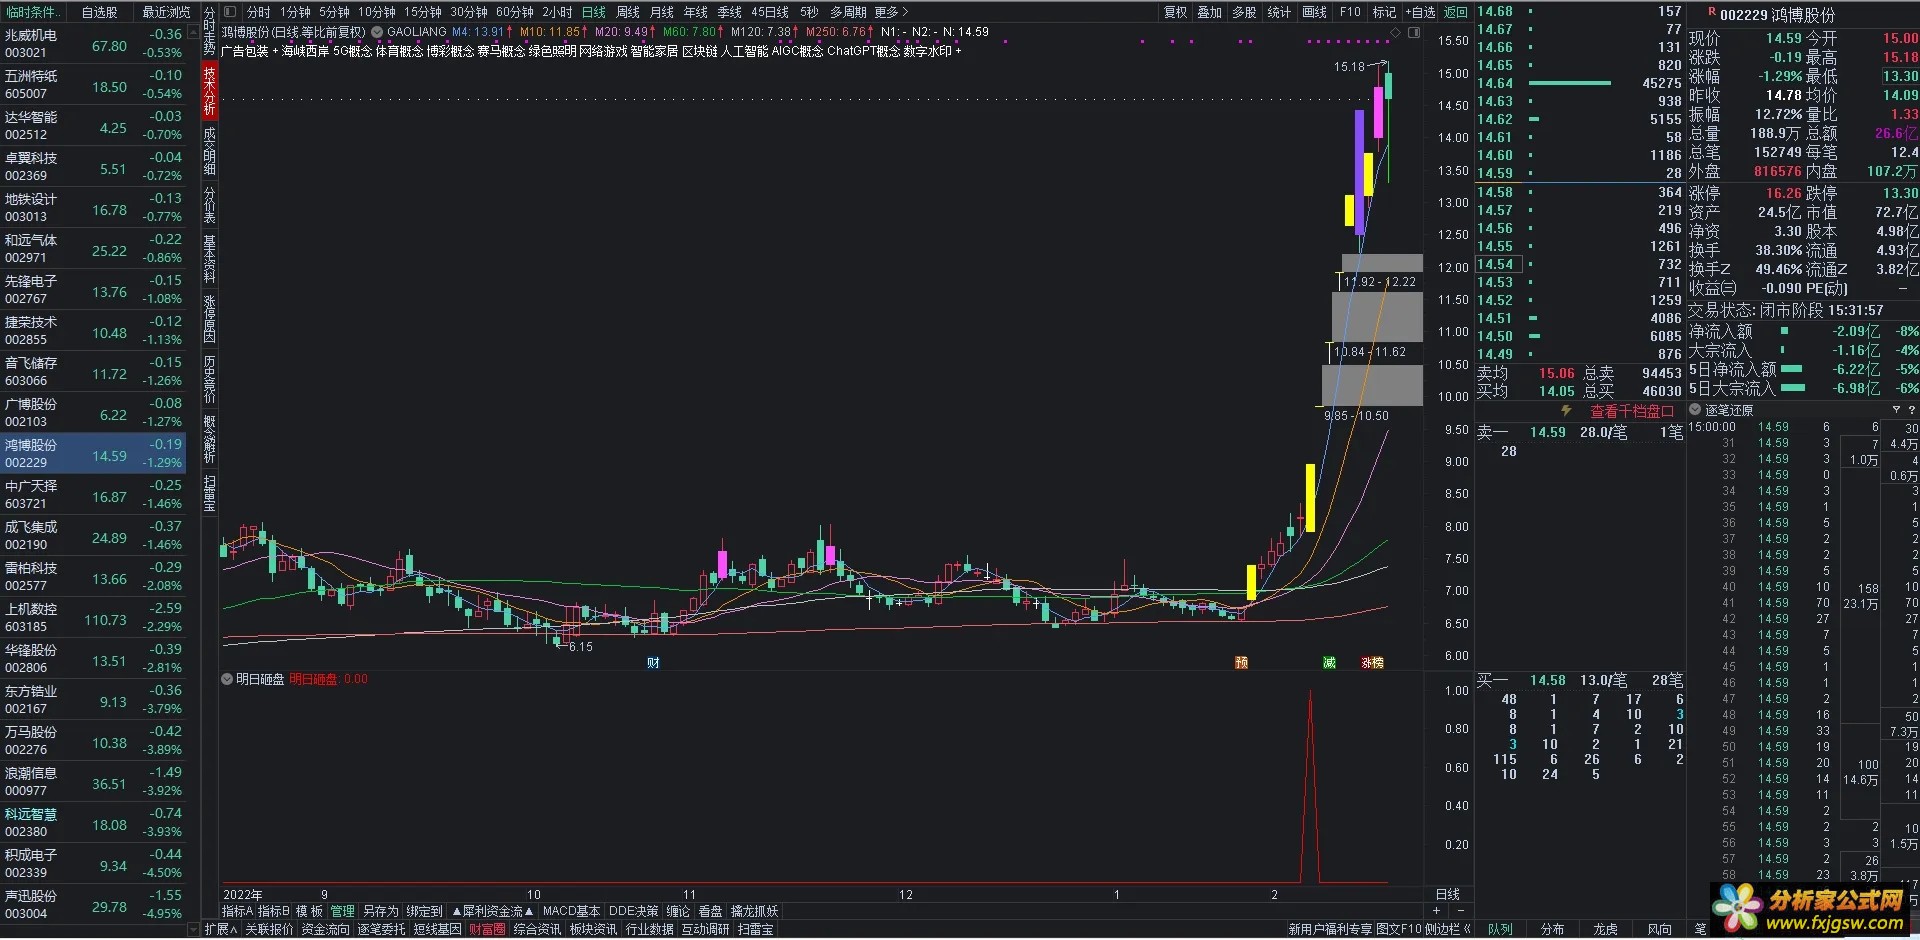The width and height of the screenshot is (1920, 940).
Task: Click the 预 marker on the chart bottom
Action: 1241,663
